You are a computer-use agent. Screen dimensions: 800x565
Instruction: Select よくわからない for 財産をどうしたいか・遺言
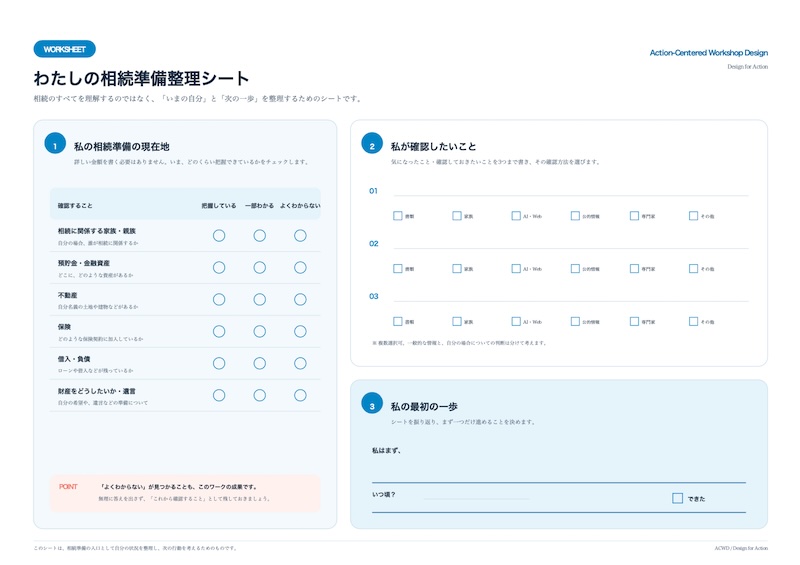[x=300, y=395]
